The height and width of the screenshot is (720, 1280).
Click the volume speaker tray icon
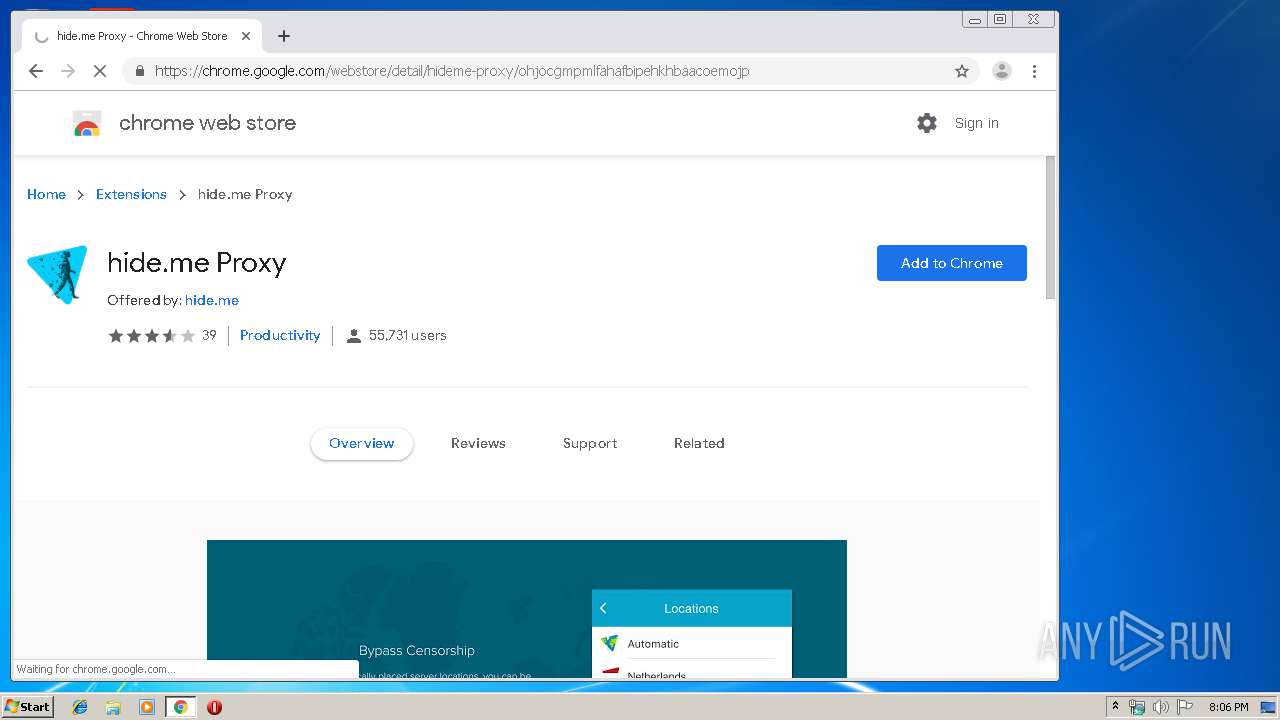[x=1161, y=707]
